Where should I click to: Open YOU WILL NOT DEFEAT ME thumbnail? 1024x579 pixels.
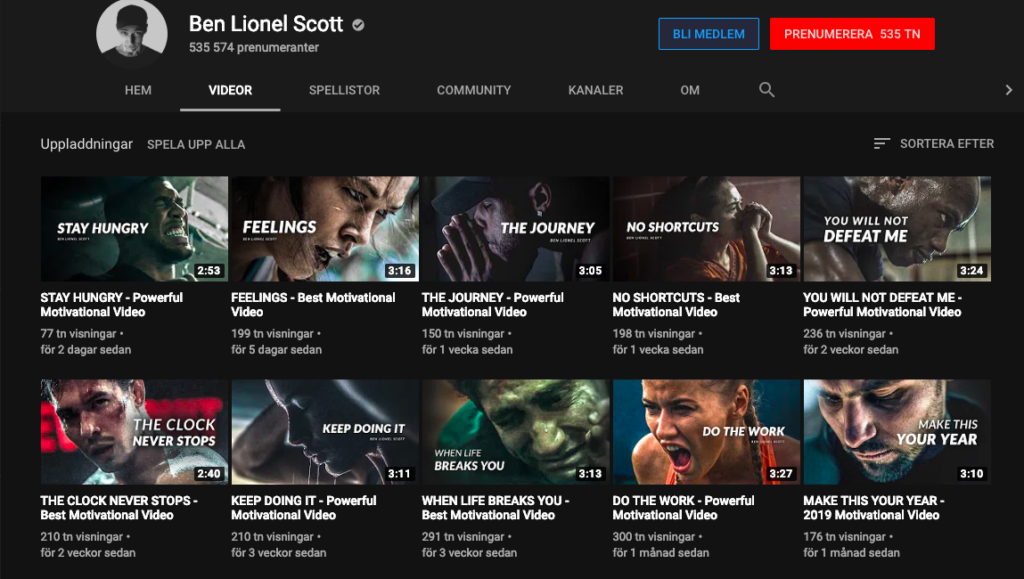(x=897, y=228)
